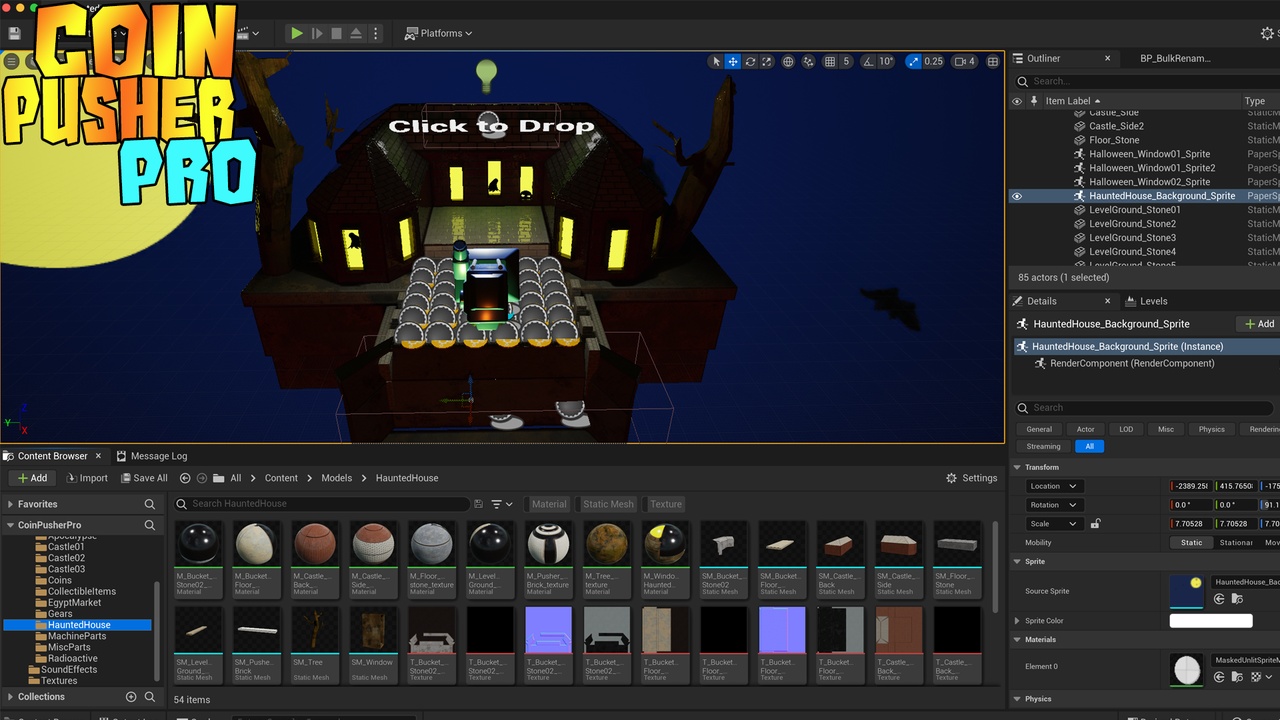Select the All details filter

(1089, 446)
